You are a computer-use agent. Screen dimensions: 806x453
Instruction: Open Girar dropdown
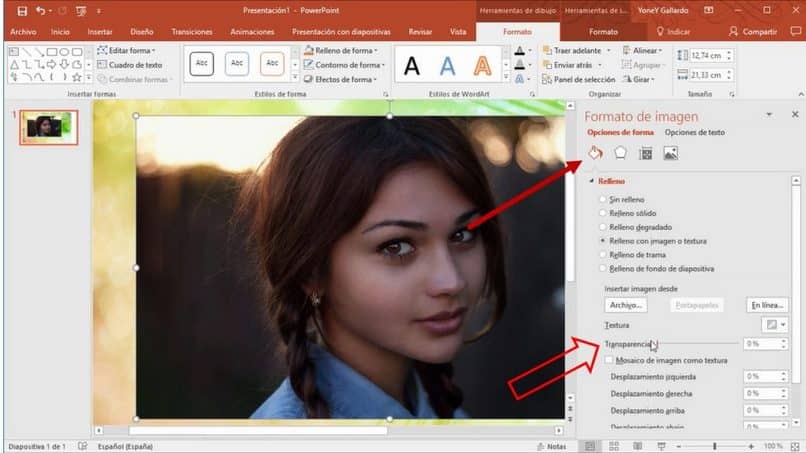click(x=639, y=79)
